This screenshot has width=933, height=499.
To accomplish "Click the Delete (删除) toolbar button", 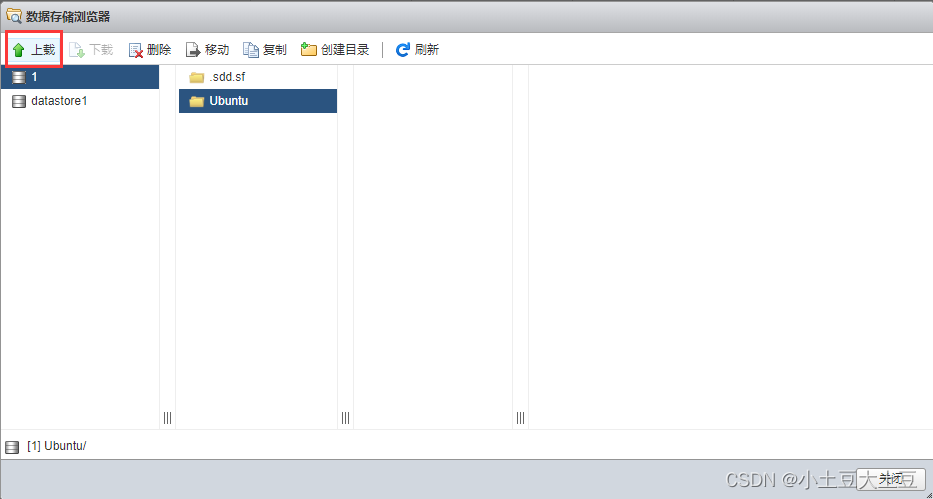I will pyautogui.click(x=150, y=50).
